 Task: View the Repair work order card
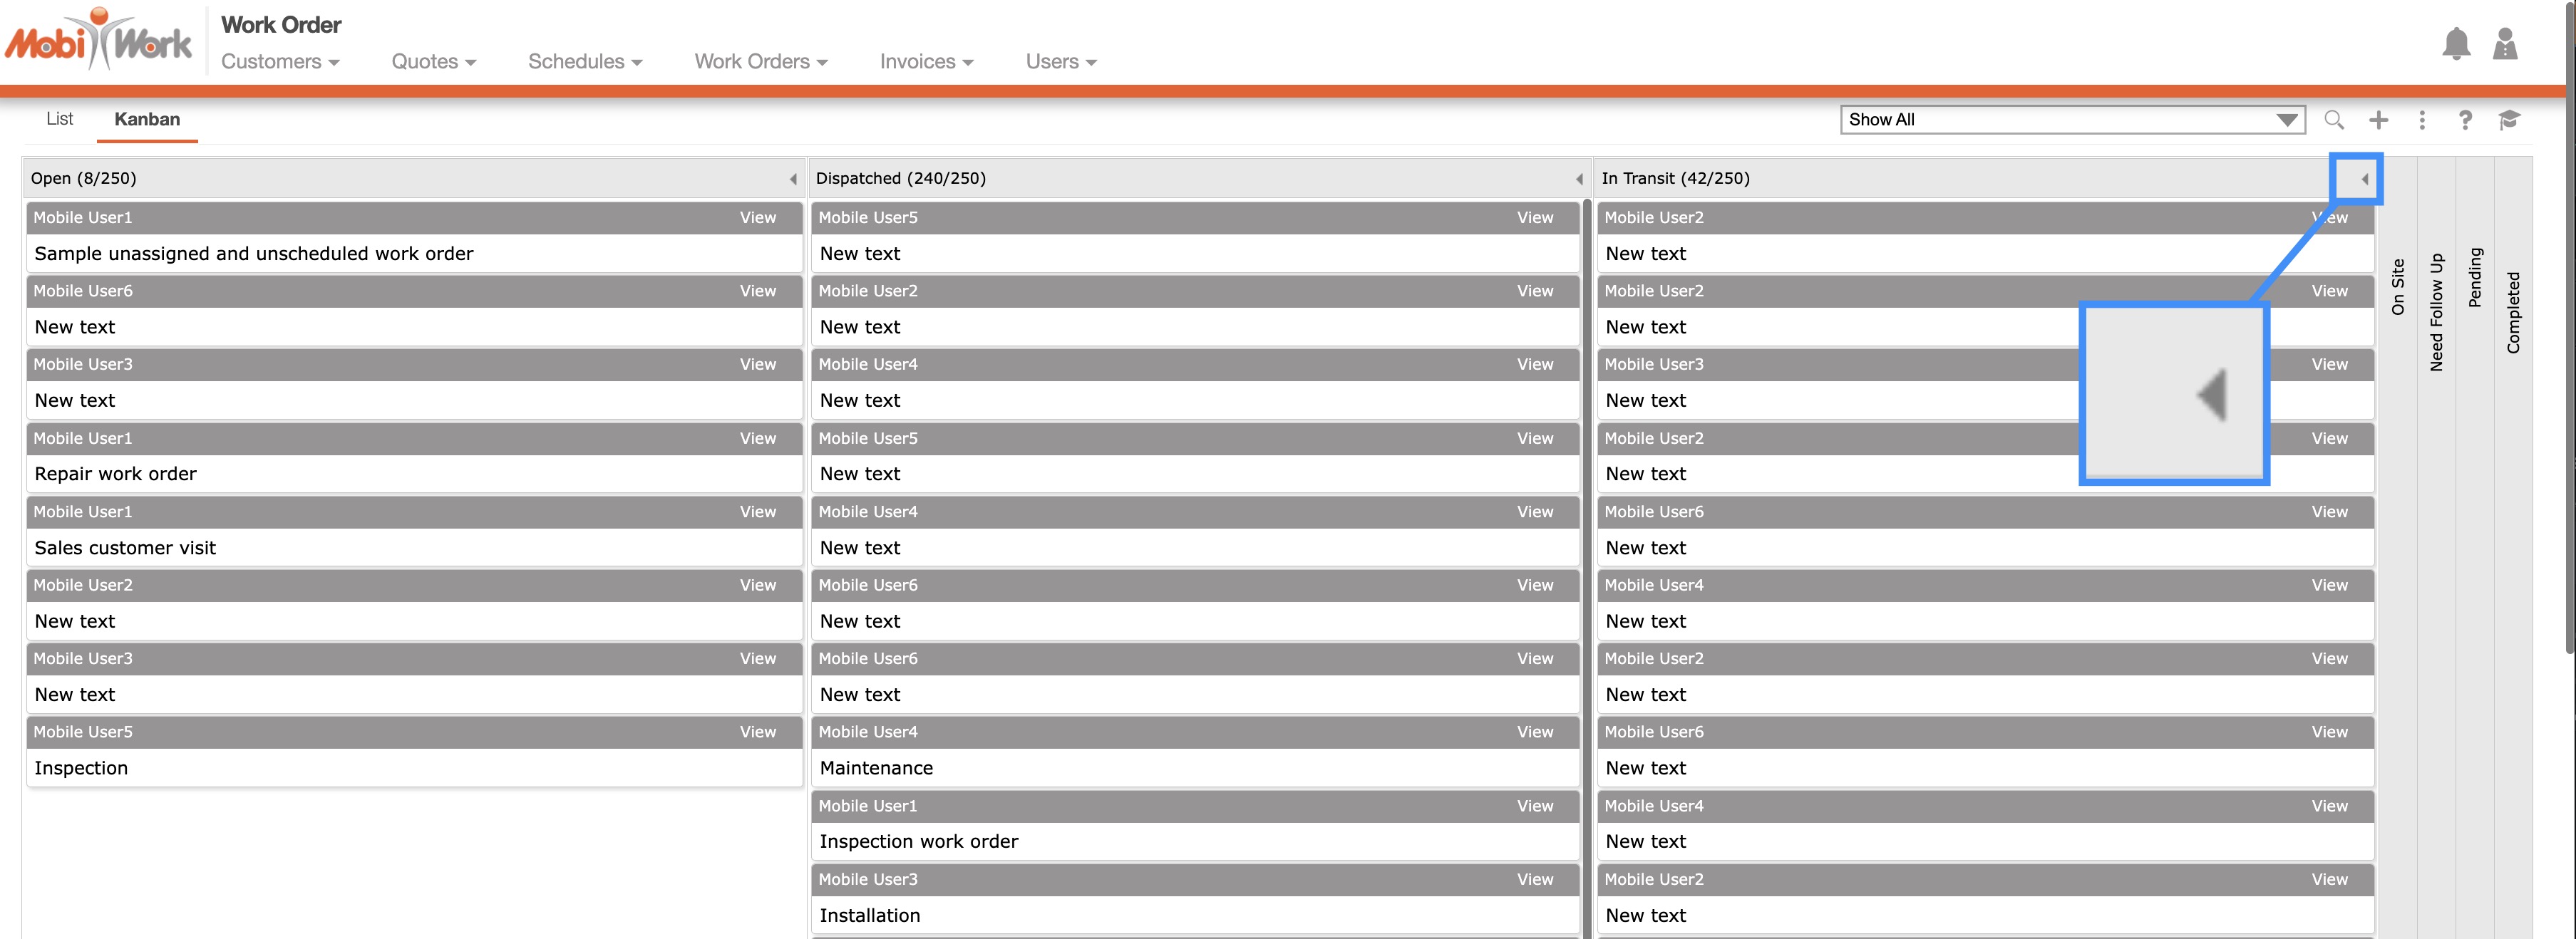(757, 438)
